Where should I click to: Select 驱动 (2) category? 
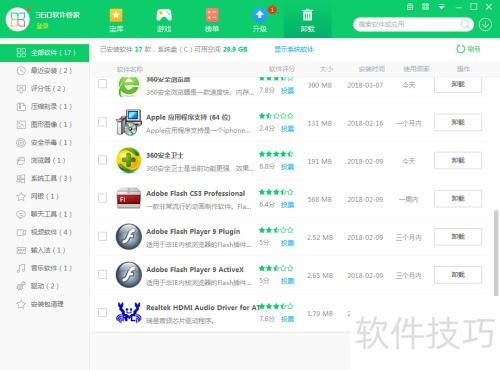(x=44, y=286)
